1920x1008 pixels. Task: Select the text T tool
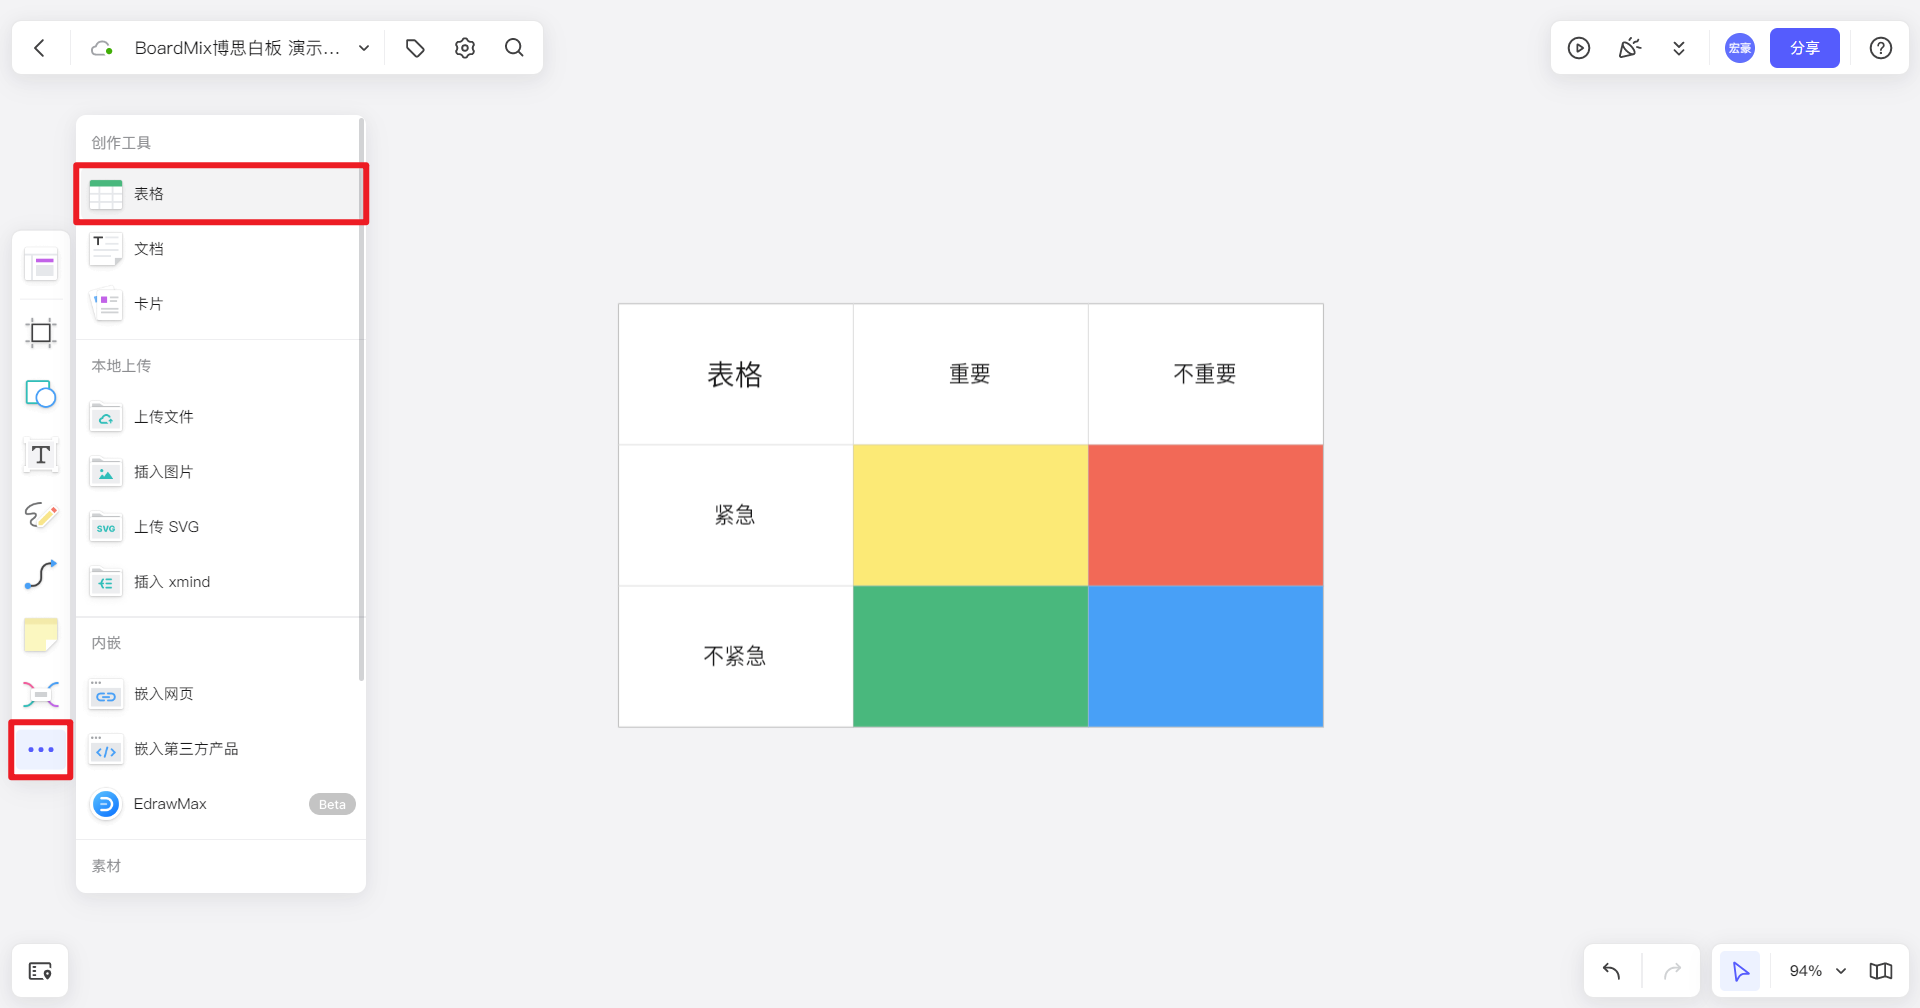(41, 455)
